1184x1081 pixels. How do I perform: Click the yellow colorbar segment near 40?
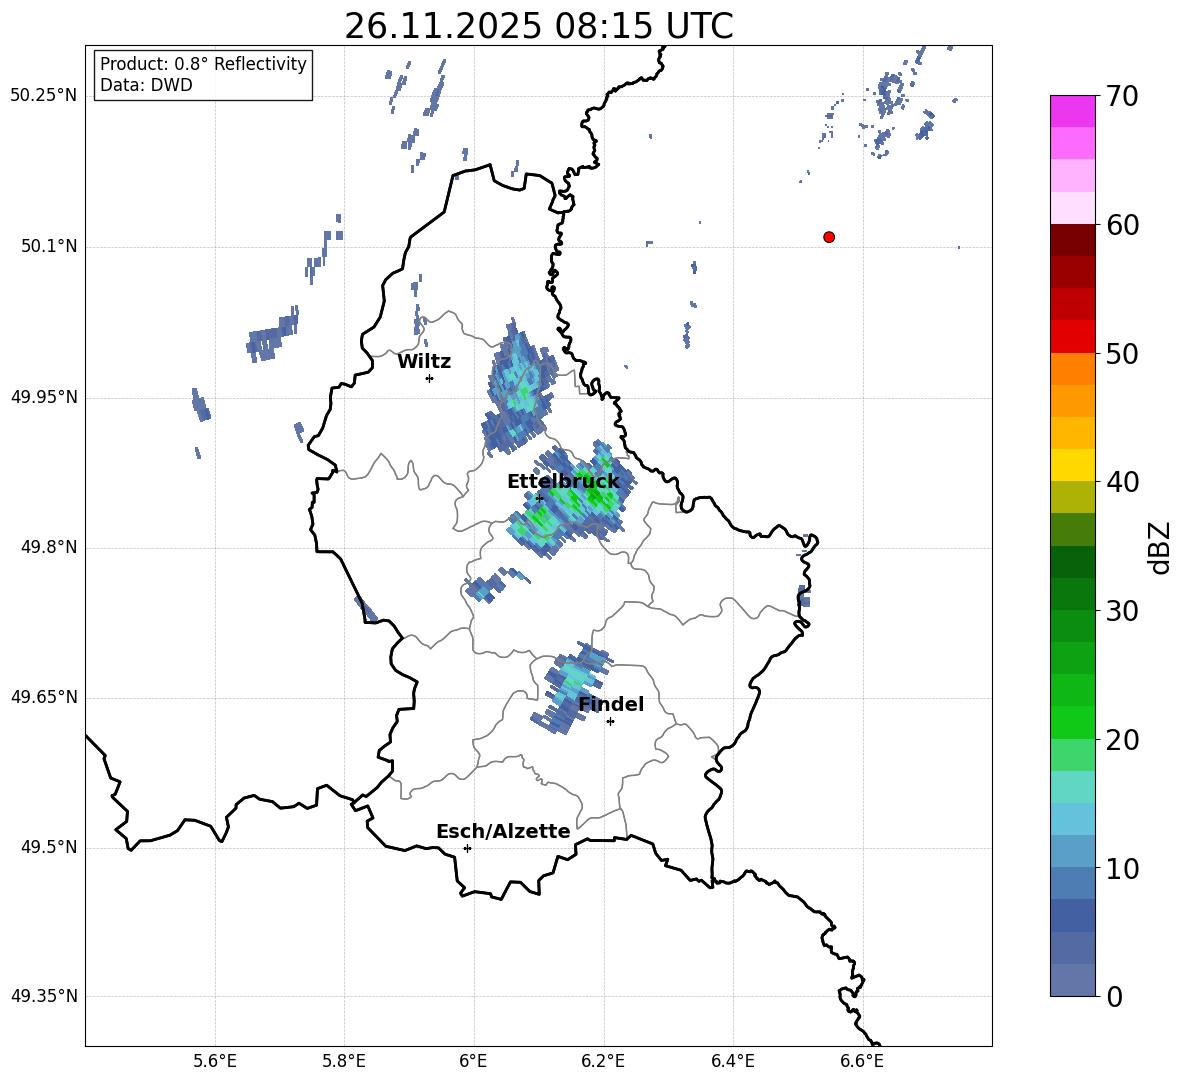tap(1072, 465)
